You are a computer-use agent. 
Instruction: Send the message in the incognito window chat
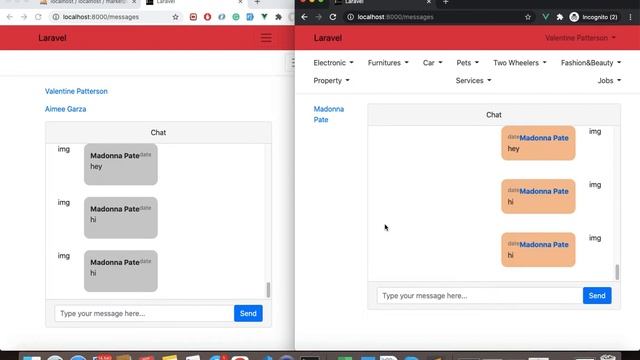(597, 296)
